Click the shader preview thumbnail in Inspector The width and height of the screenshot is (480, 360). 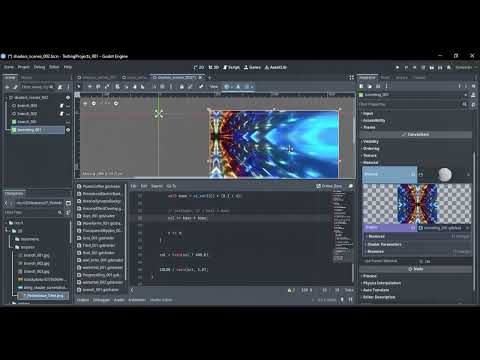417,204
